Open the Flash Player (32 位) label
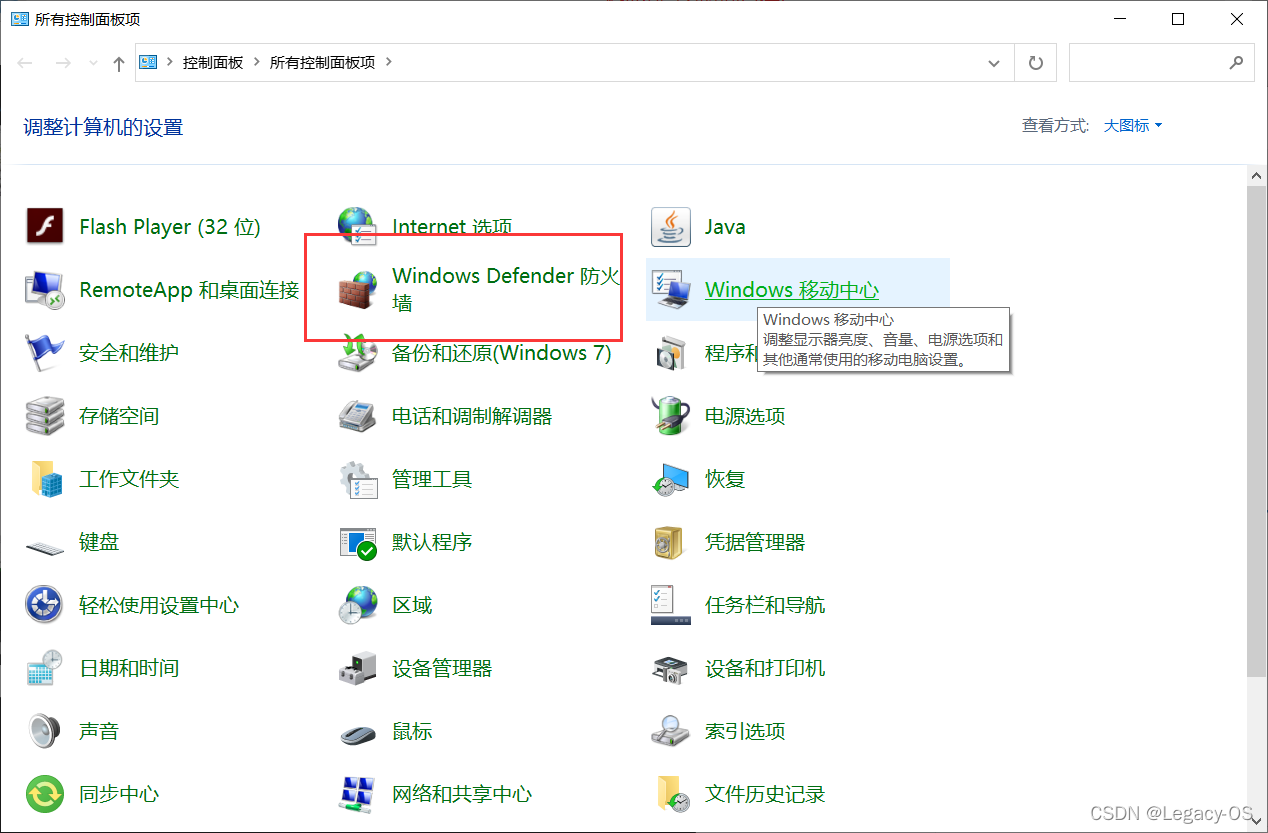Image resolution: width=1268 pixels, height=833 pixels. (x=170, y=227)
